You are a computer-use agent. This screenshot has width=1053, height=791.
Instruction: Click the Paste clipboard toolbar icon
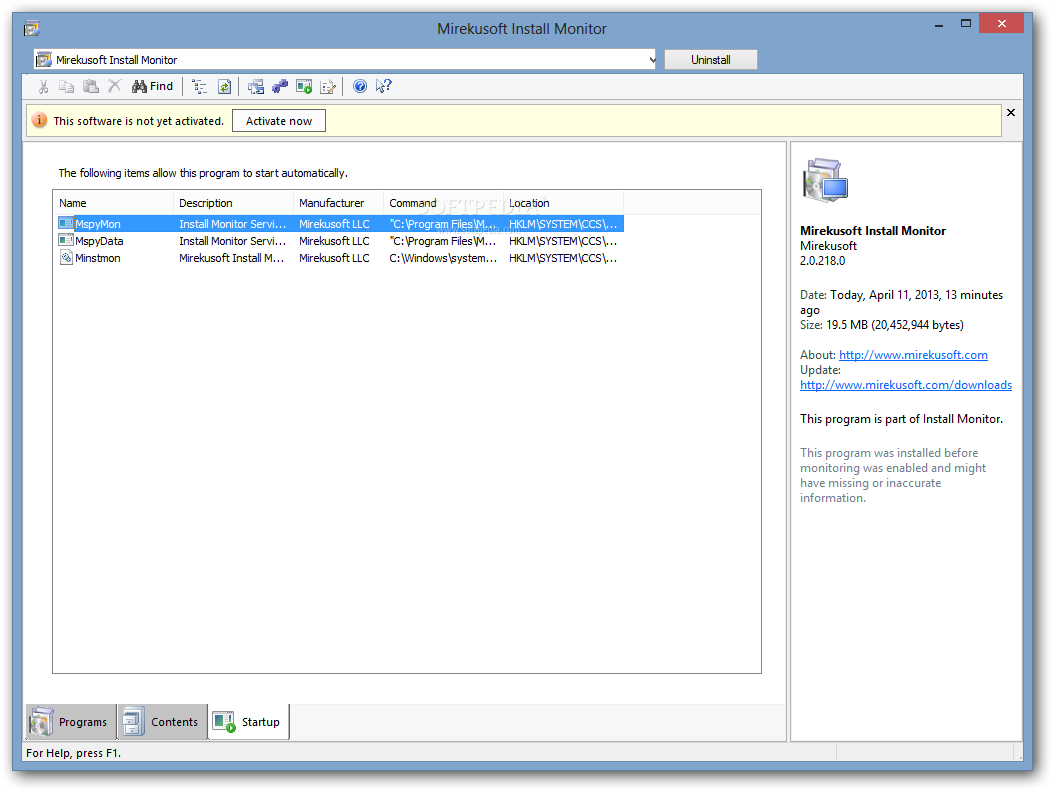91,87
